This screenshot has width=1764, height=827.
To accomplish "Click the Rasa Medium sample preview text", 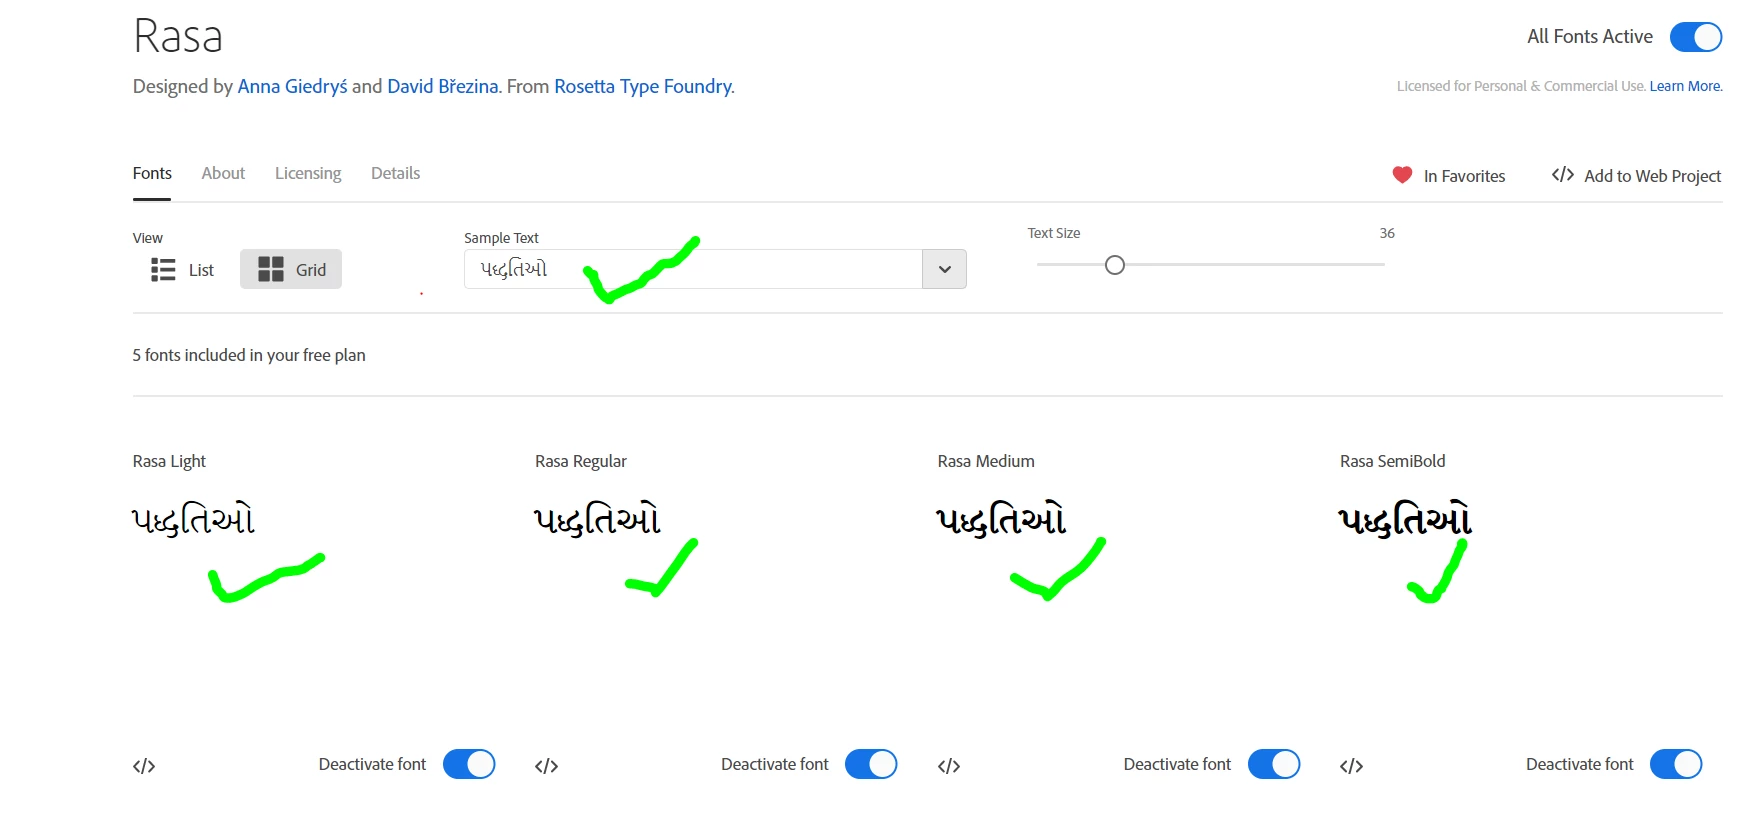I will 1001,519.
